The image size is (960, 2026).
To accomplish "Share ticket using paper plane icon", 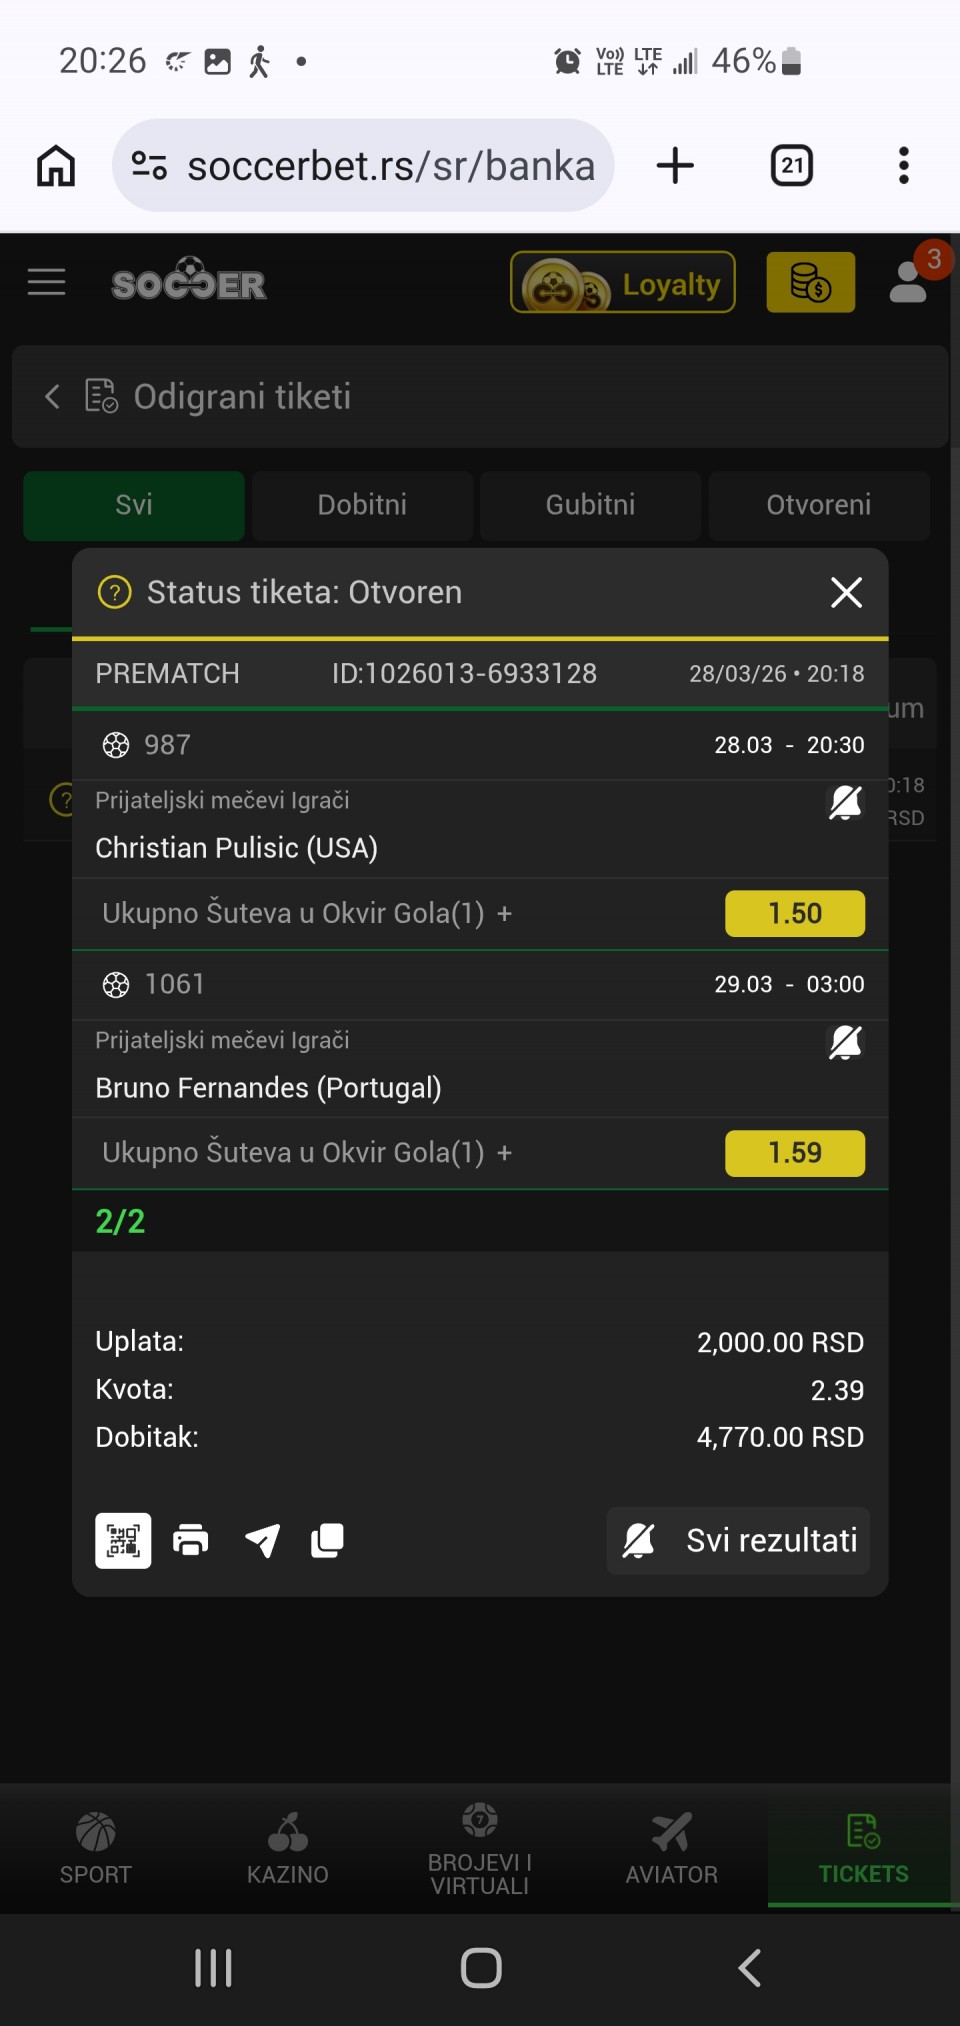I will [262, 1540].
